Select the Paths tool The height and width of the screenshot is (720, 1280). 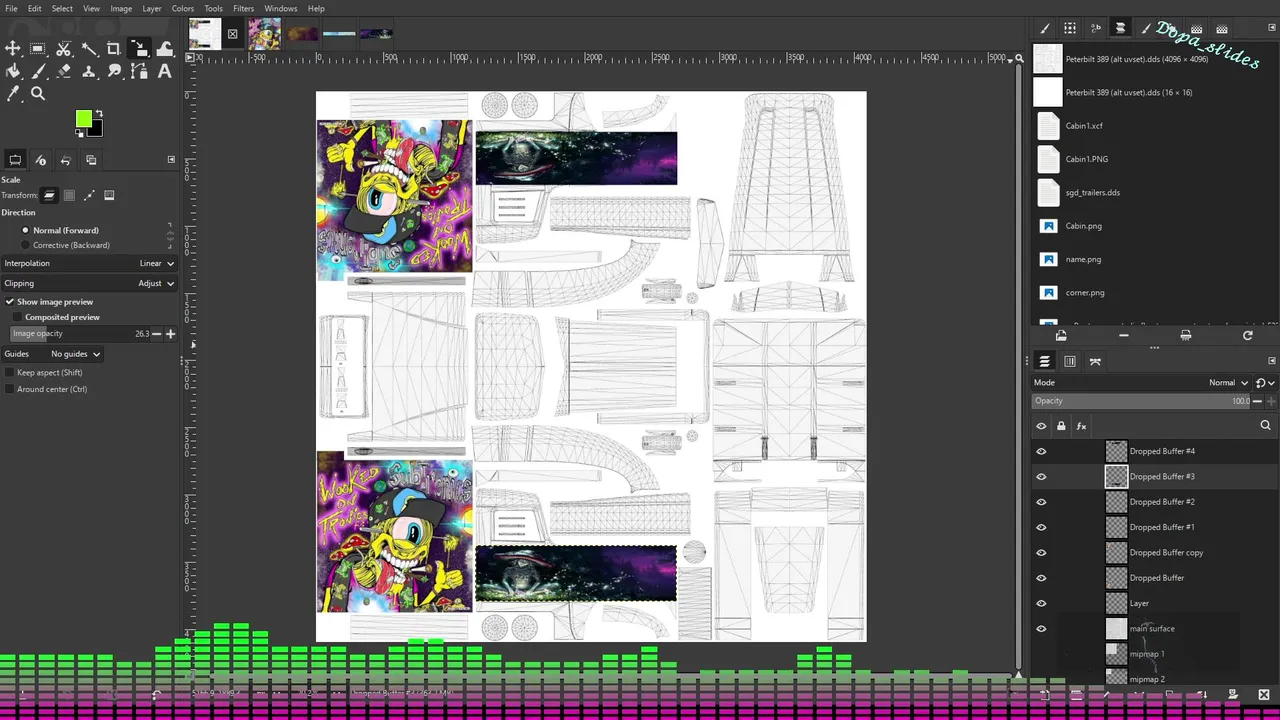139,71
